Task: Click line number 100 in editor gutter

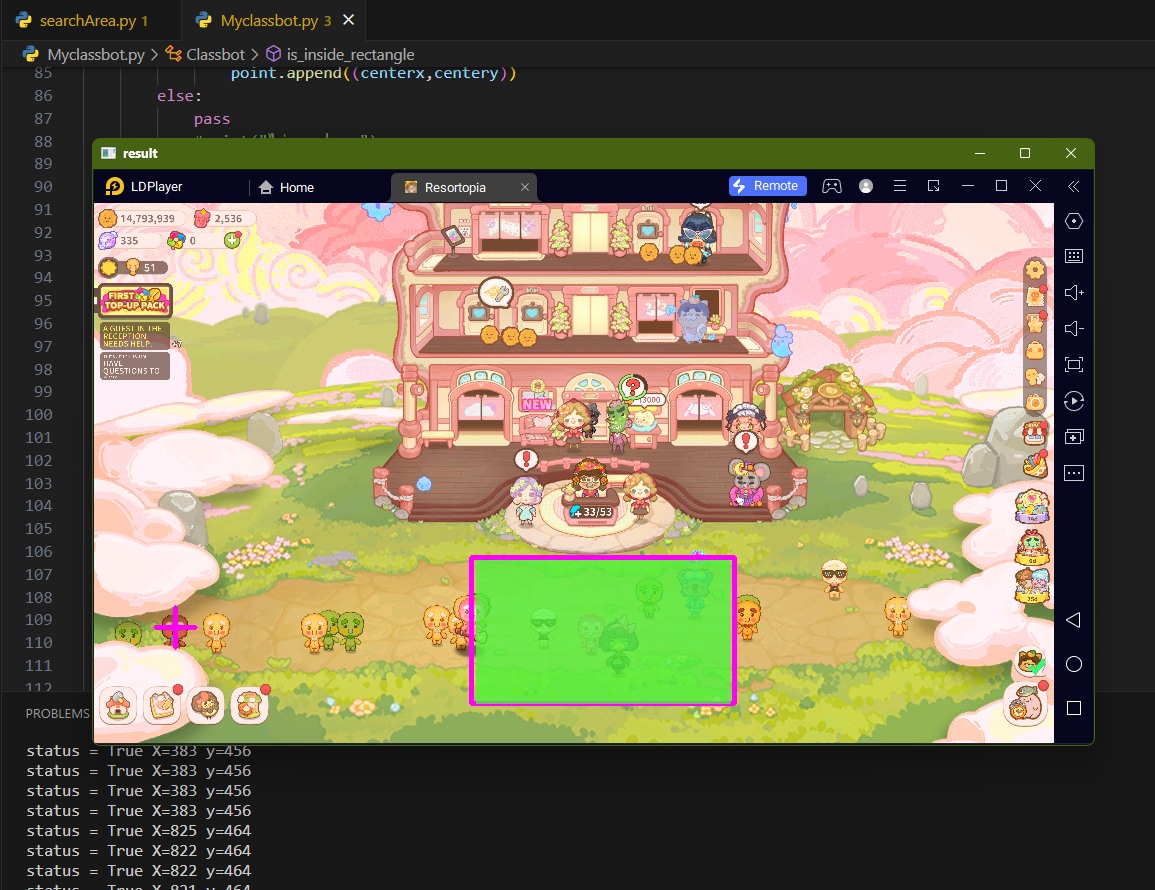Action: tap(39, 415)
